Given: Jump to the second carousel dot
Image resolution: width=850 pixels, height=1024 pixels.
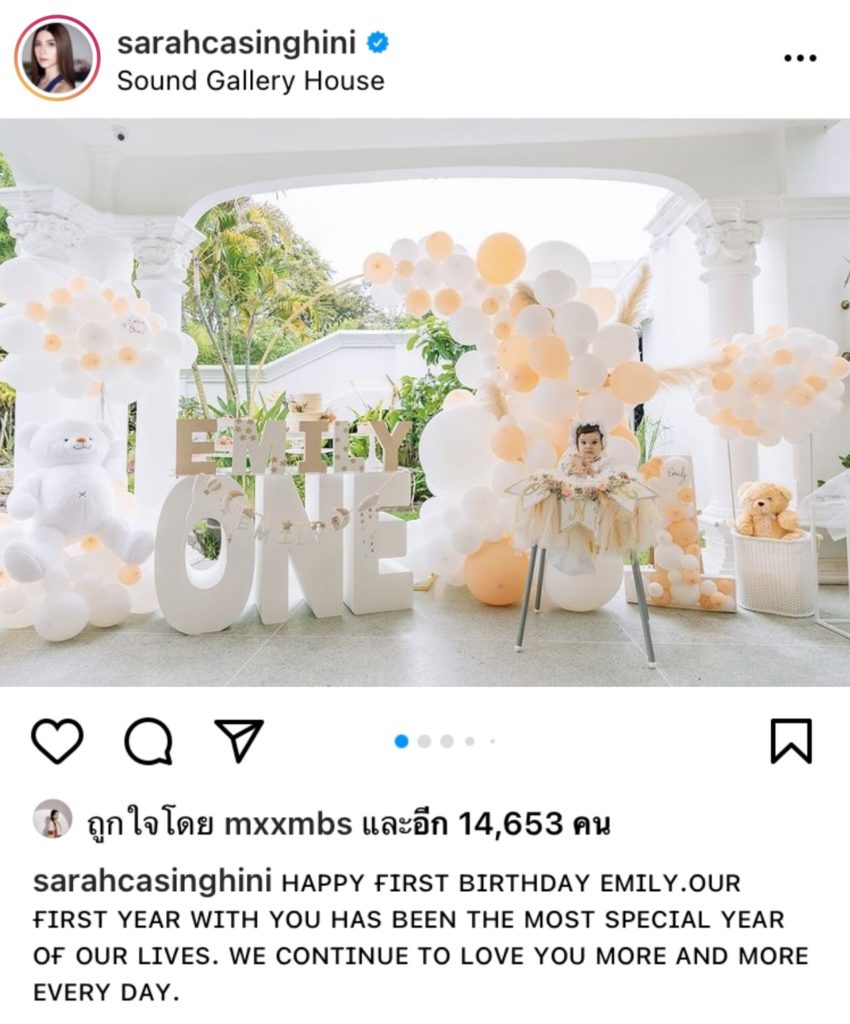Looking at the screenshot, I should [424, 741].
